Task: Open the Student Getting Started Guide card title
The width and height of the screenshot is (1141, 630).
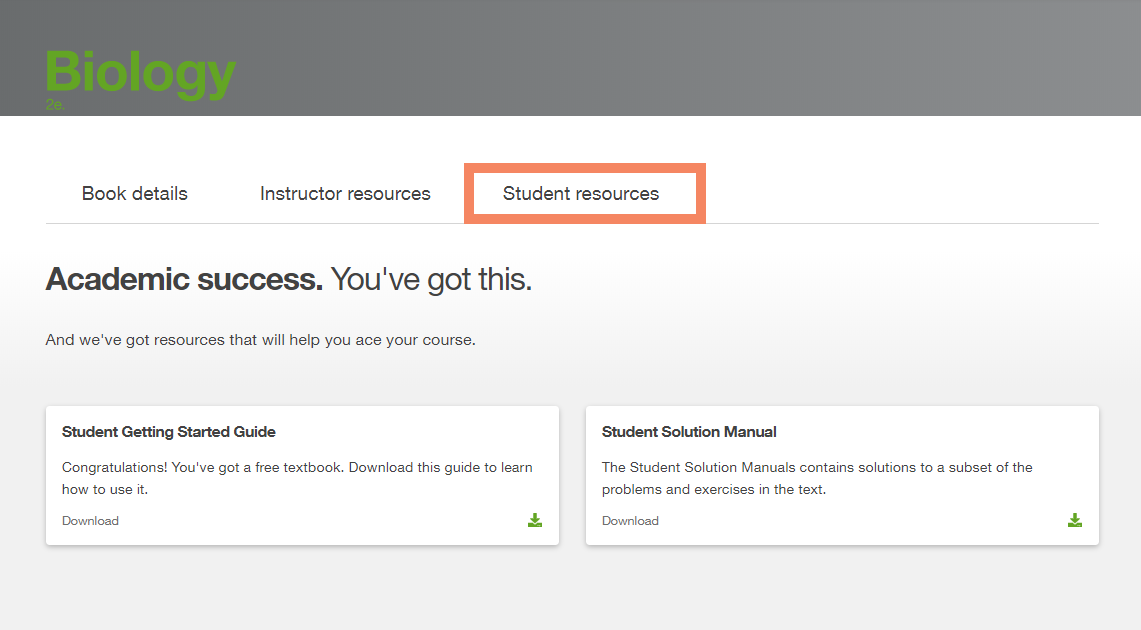Action: pos(169,431)
